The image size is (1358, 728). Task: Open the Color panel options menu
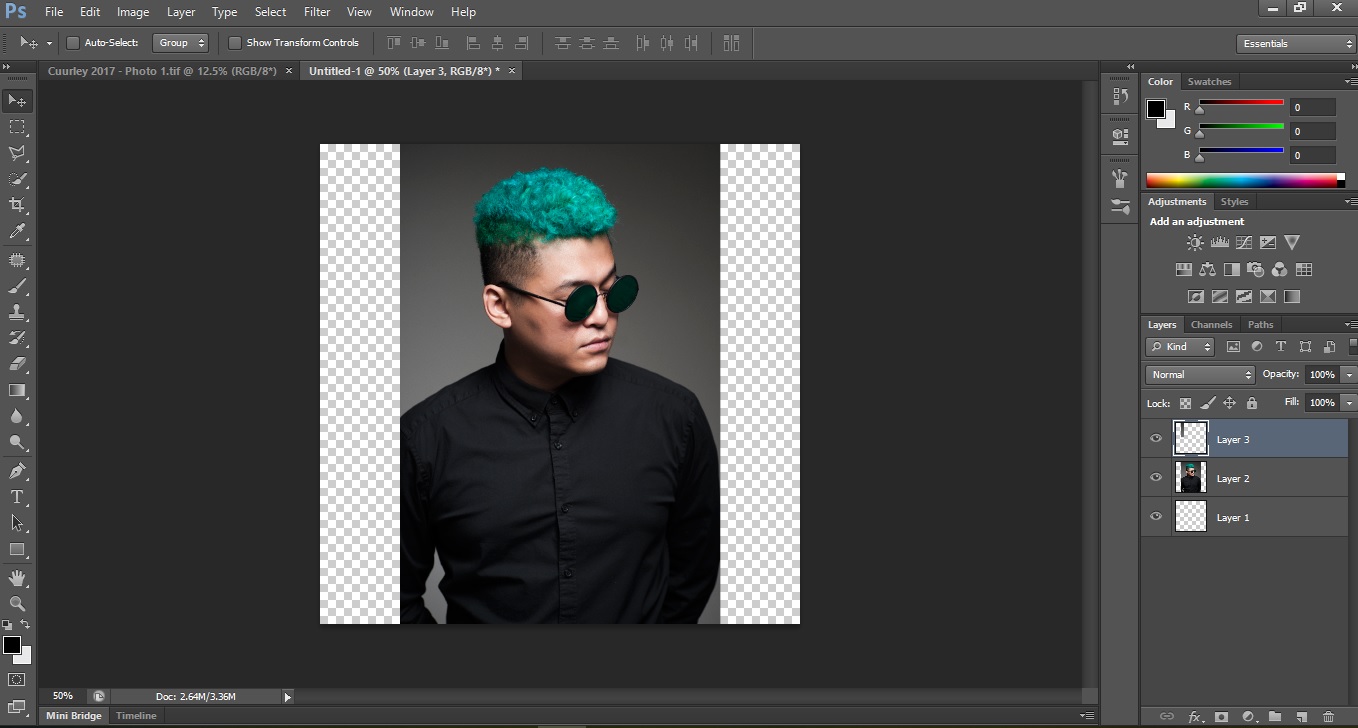[x=1350, y=82]
